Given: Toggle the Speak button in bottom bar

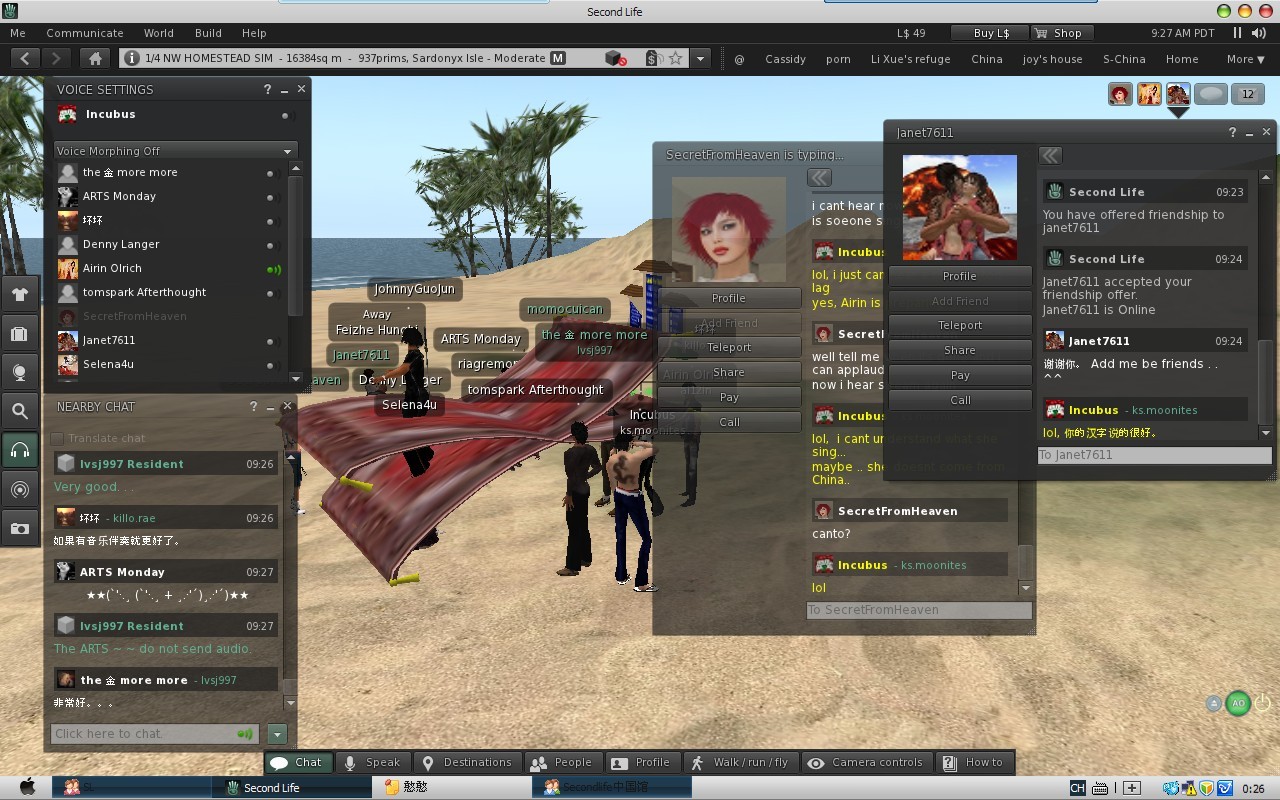Looking at the screenshot, I should [x=373, y=762].
